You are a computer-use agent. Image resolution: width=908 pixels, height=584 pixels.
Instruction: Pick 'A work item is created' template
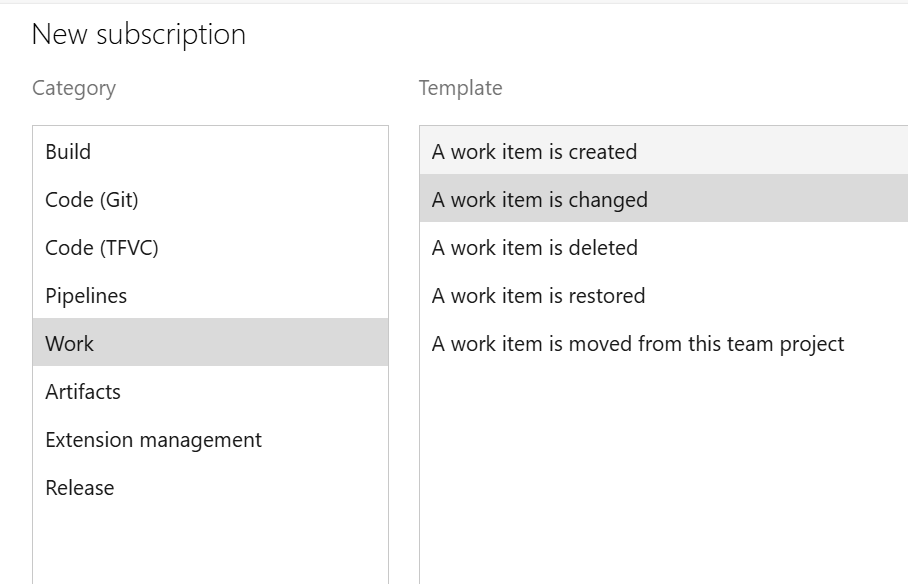pyautogui.click(x=534, y=152)
